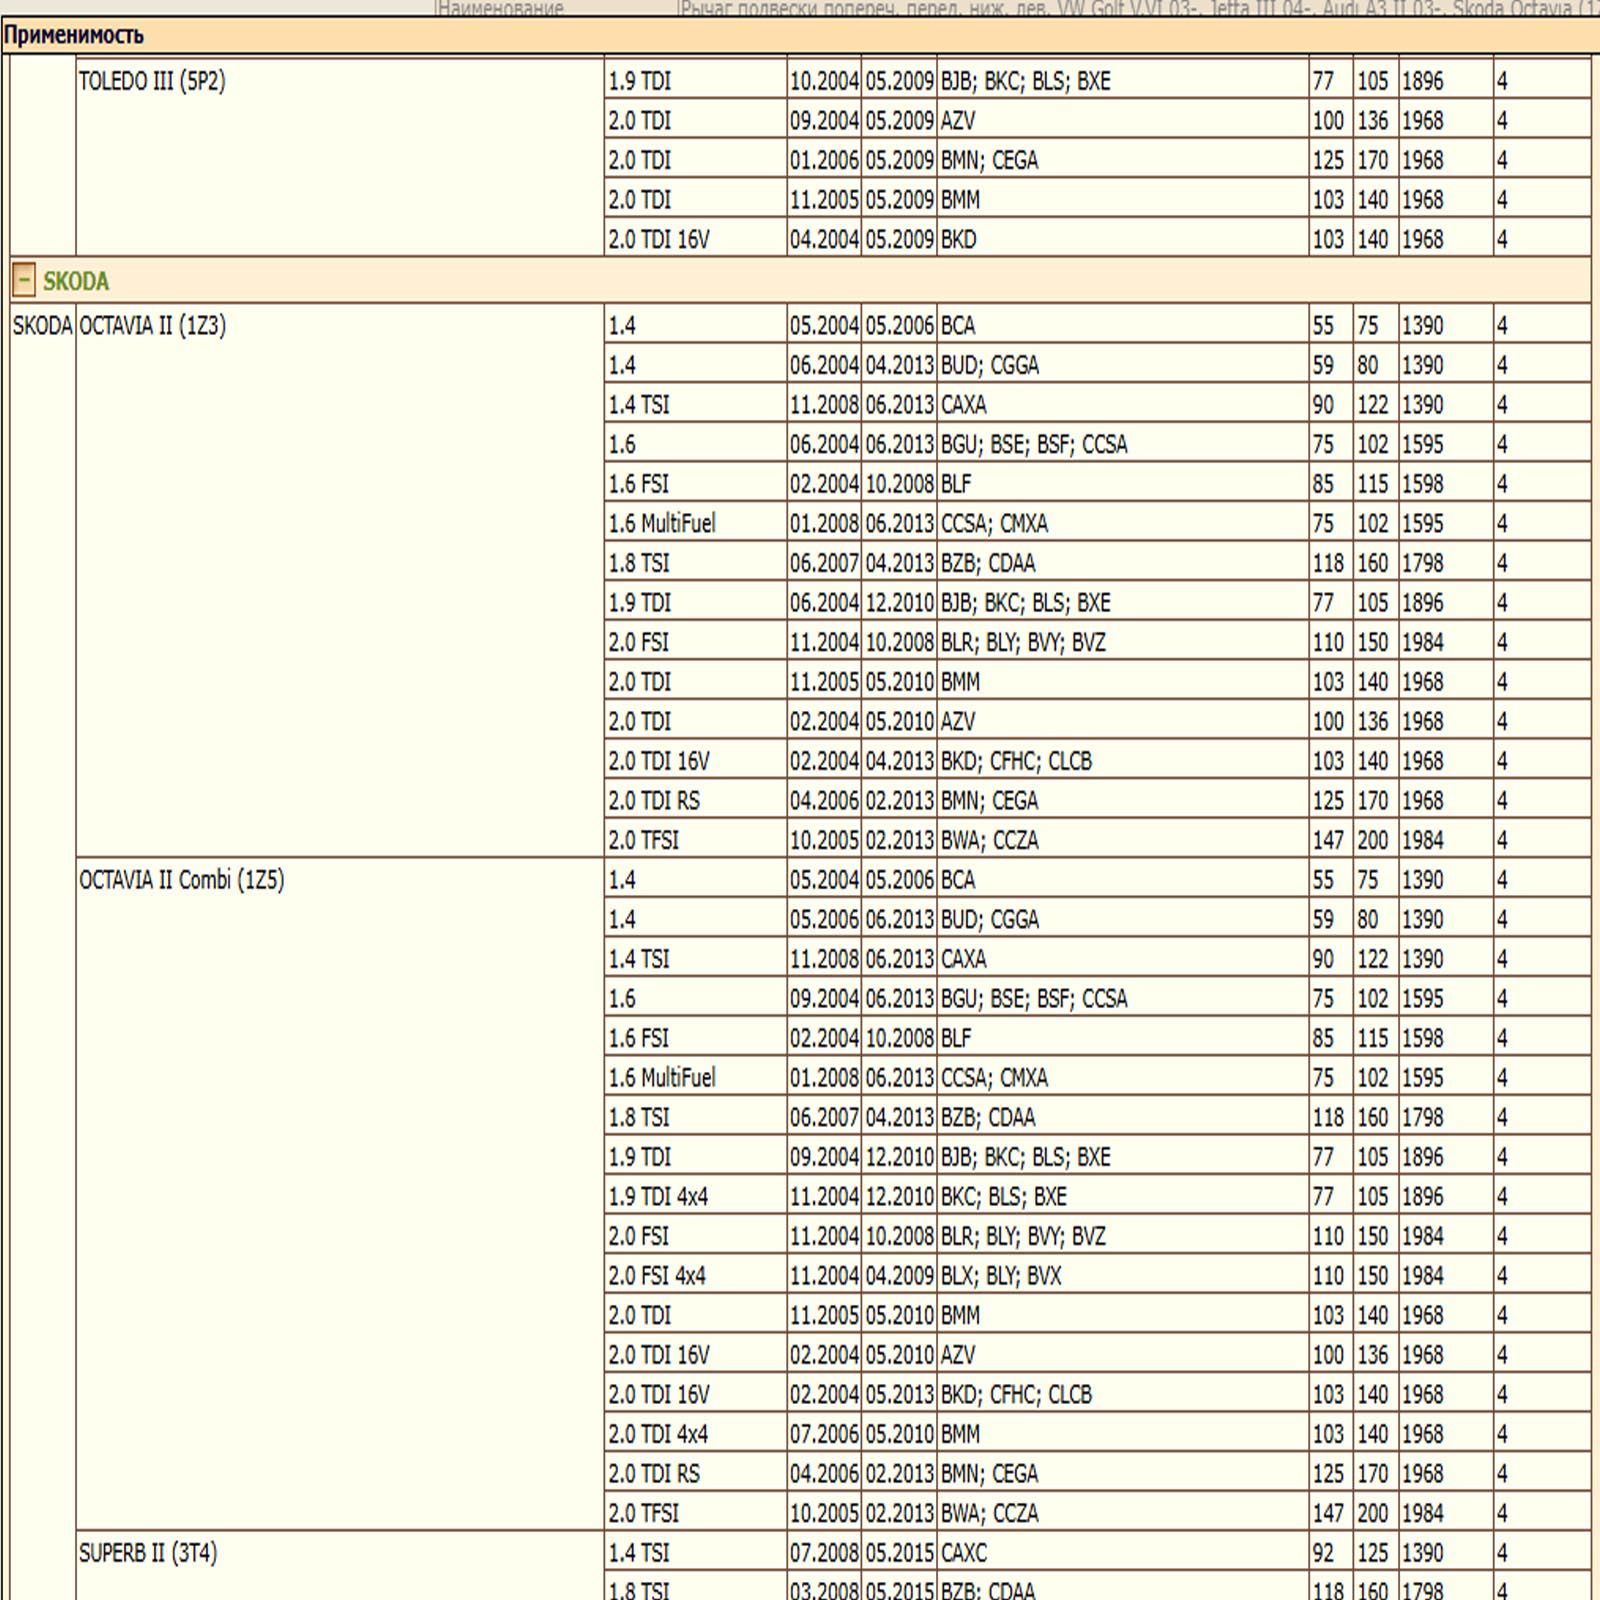Click the SKODA make cell beside OCTAVIA II
The width and height of the screenshot is (1600, 1600).
click(42, 326)
